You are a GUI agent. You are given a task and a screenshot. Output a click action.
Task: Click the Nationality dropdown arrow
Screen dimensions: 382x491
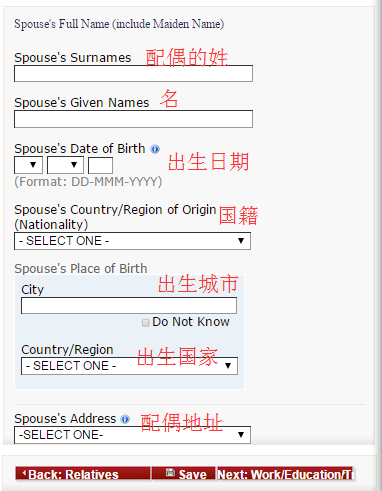[241, 241]
